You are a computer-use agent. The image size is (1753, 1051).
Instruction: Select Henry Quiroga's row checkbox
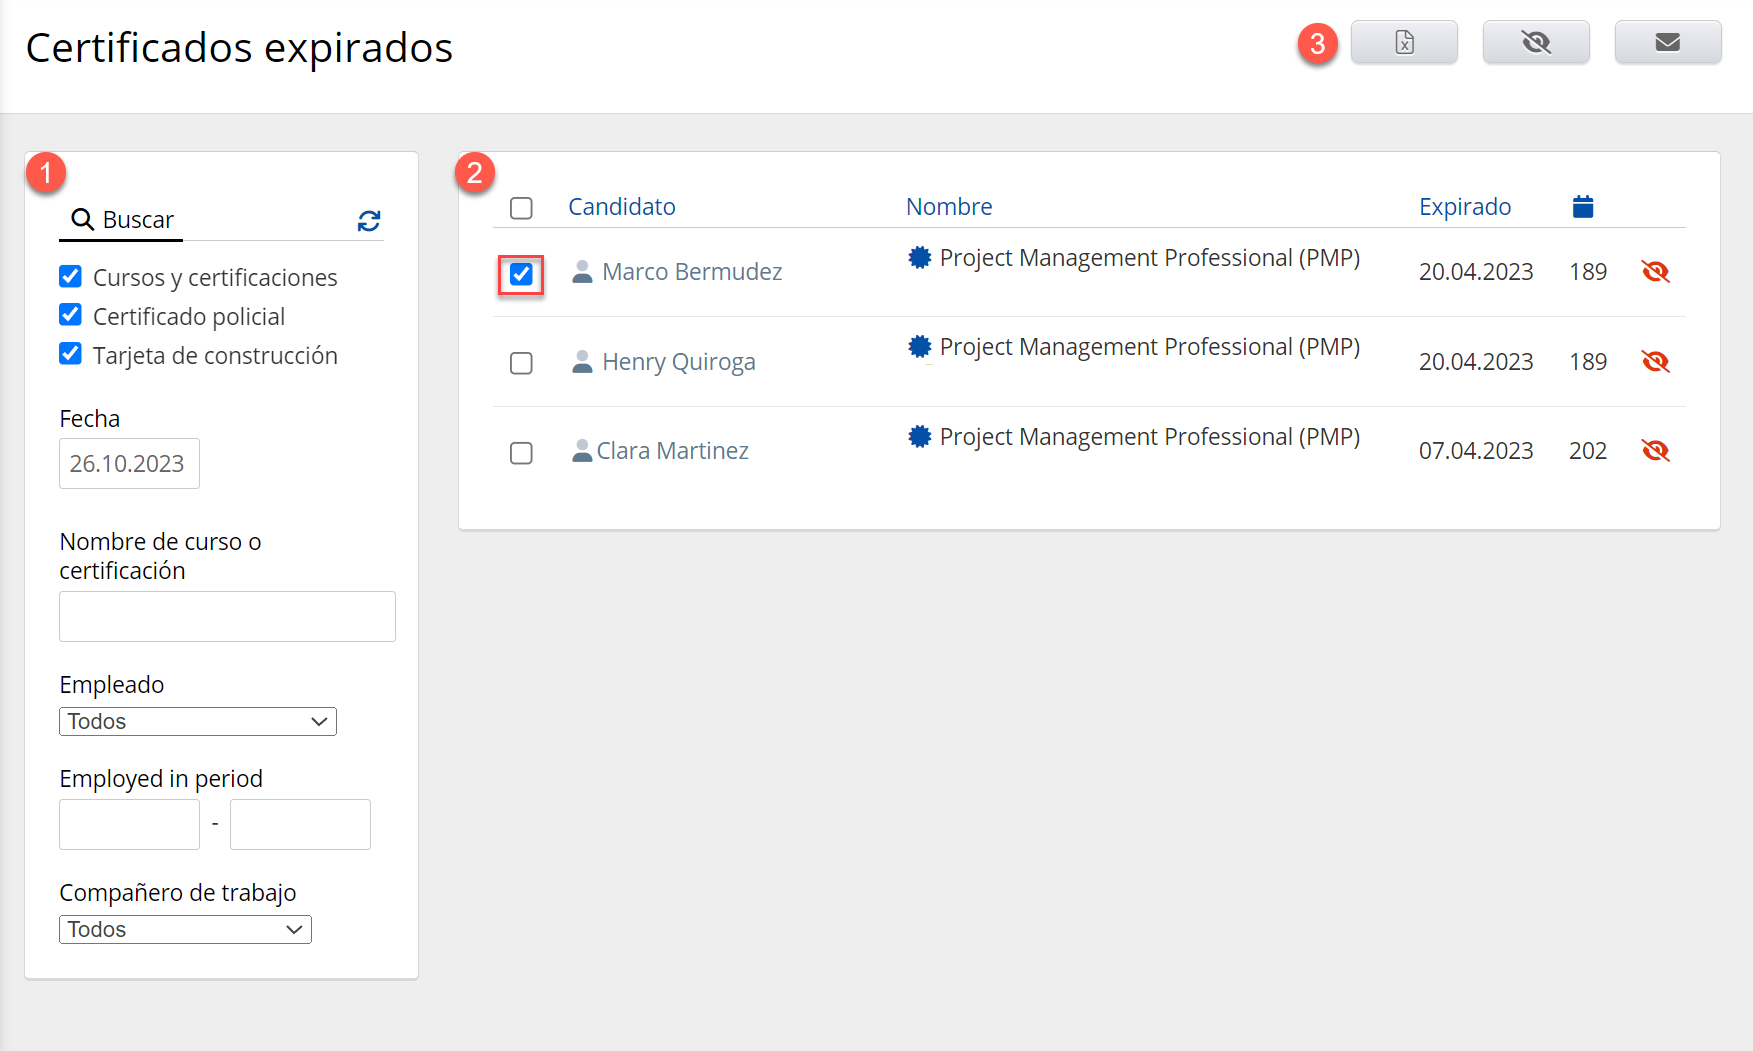(521, 363)
